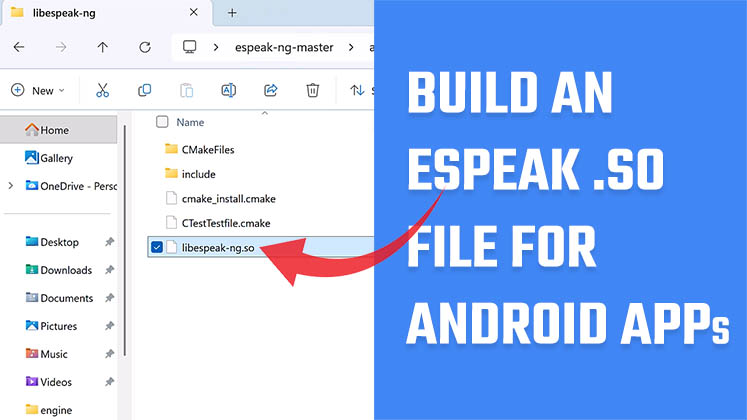Select the cmake_install.cmake file

click(229, 199)
